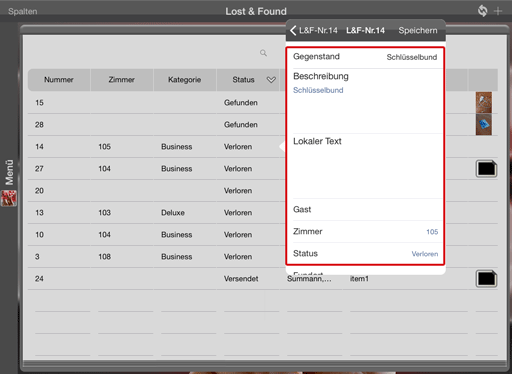Select row number 27
Image resolution: width=512 pixels, height=374 pixels.
pyautogui.click(x=39, y=169)
